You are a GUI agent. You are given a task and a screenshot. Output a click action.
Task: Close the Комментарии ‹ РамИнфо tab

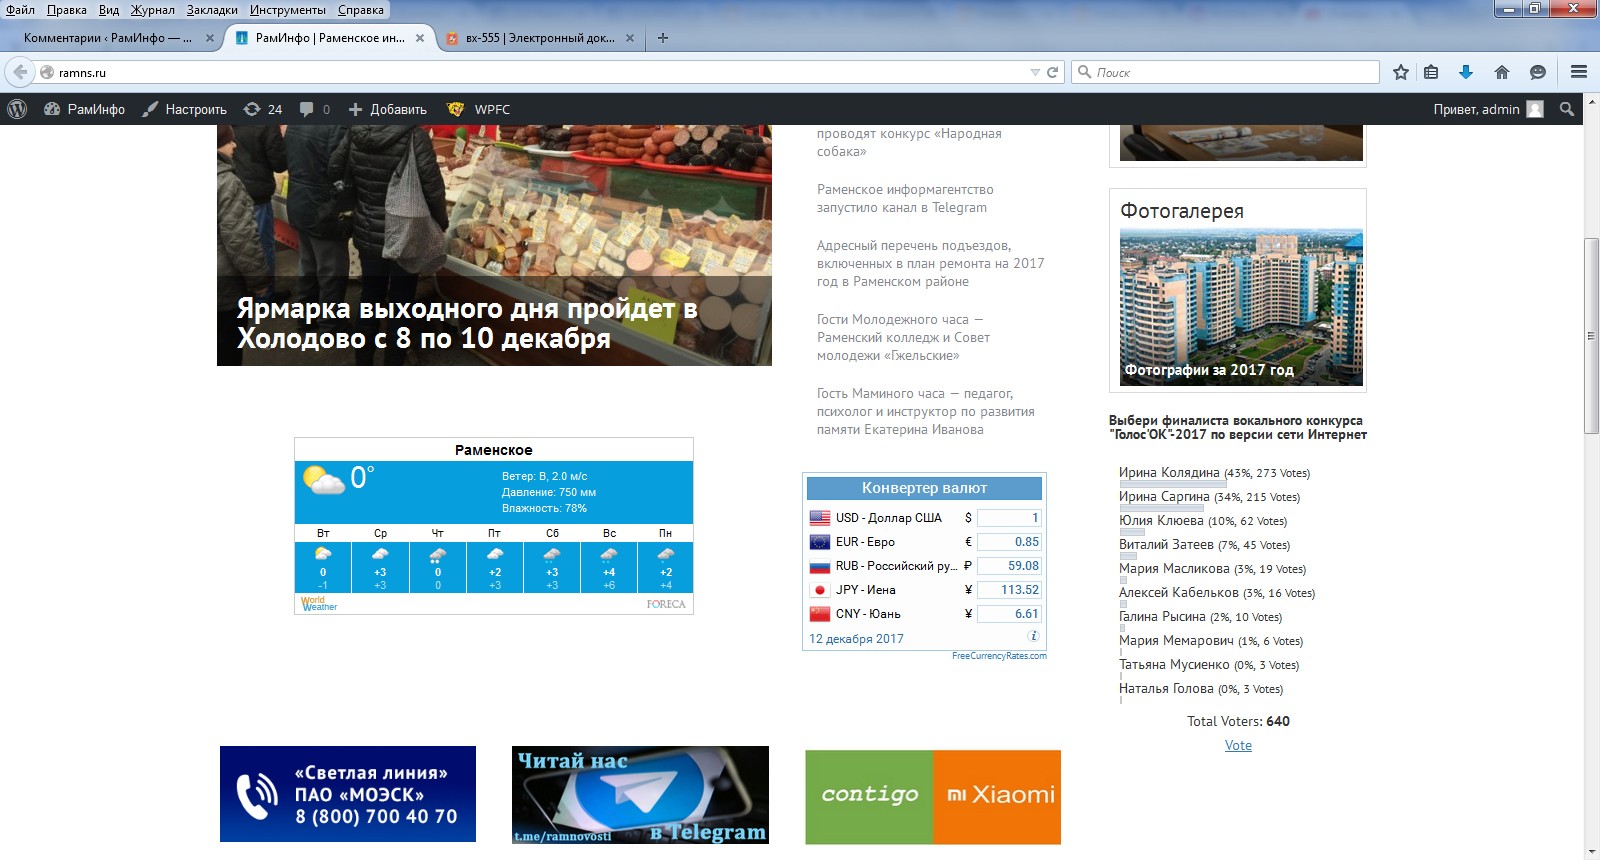coord(210,38)
